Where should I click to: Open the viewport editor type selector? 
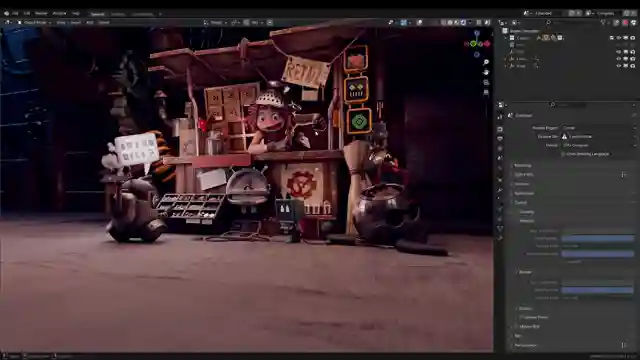tap(8, 22)
